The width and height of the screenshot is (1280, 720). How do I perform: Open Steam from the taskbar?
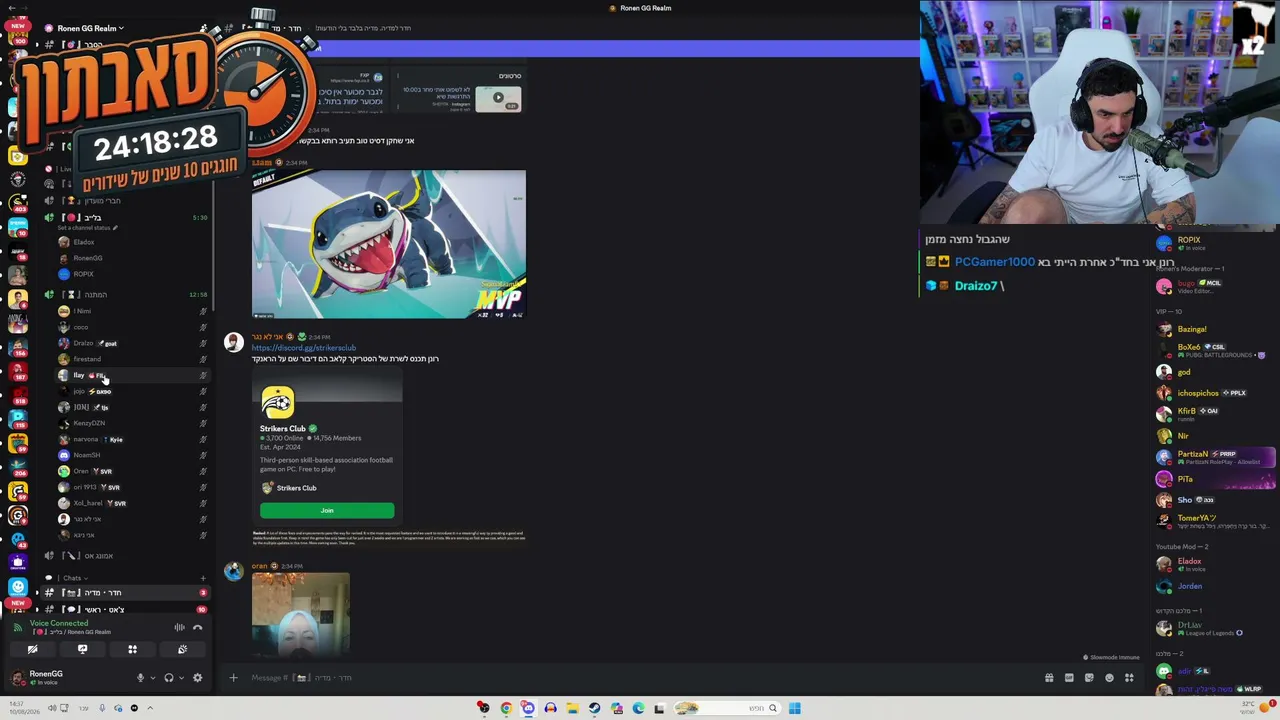click(x=594, y=708)
